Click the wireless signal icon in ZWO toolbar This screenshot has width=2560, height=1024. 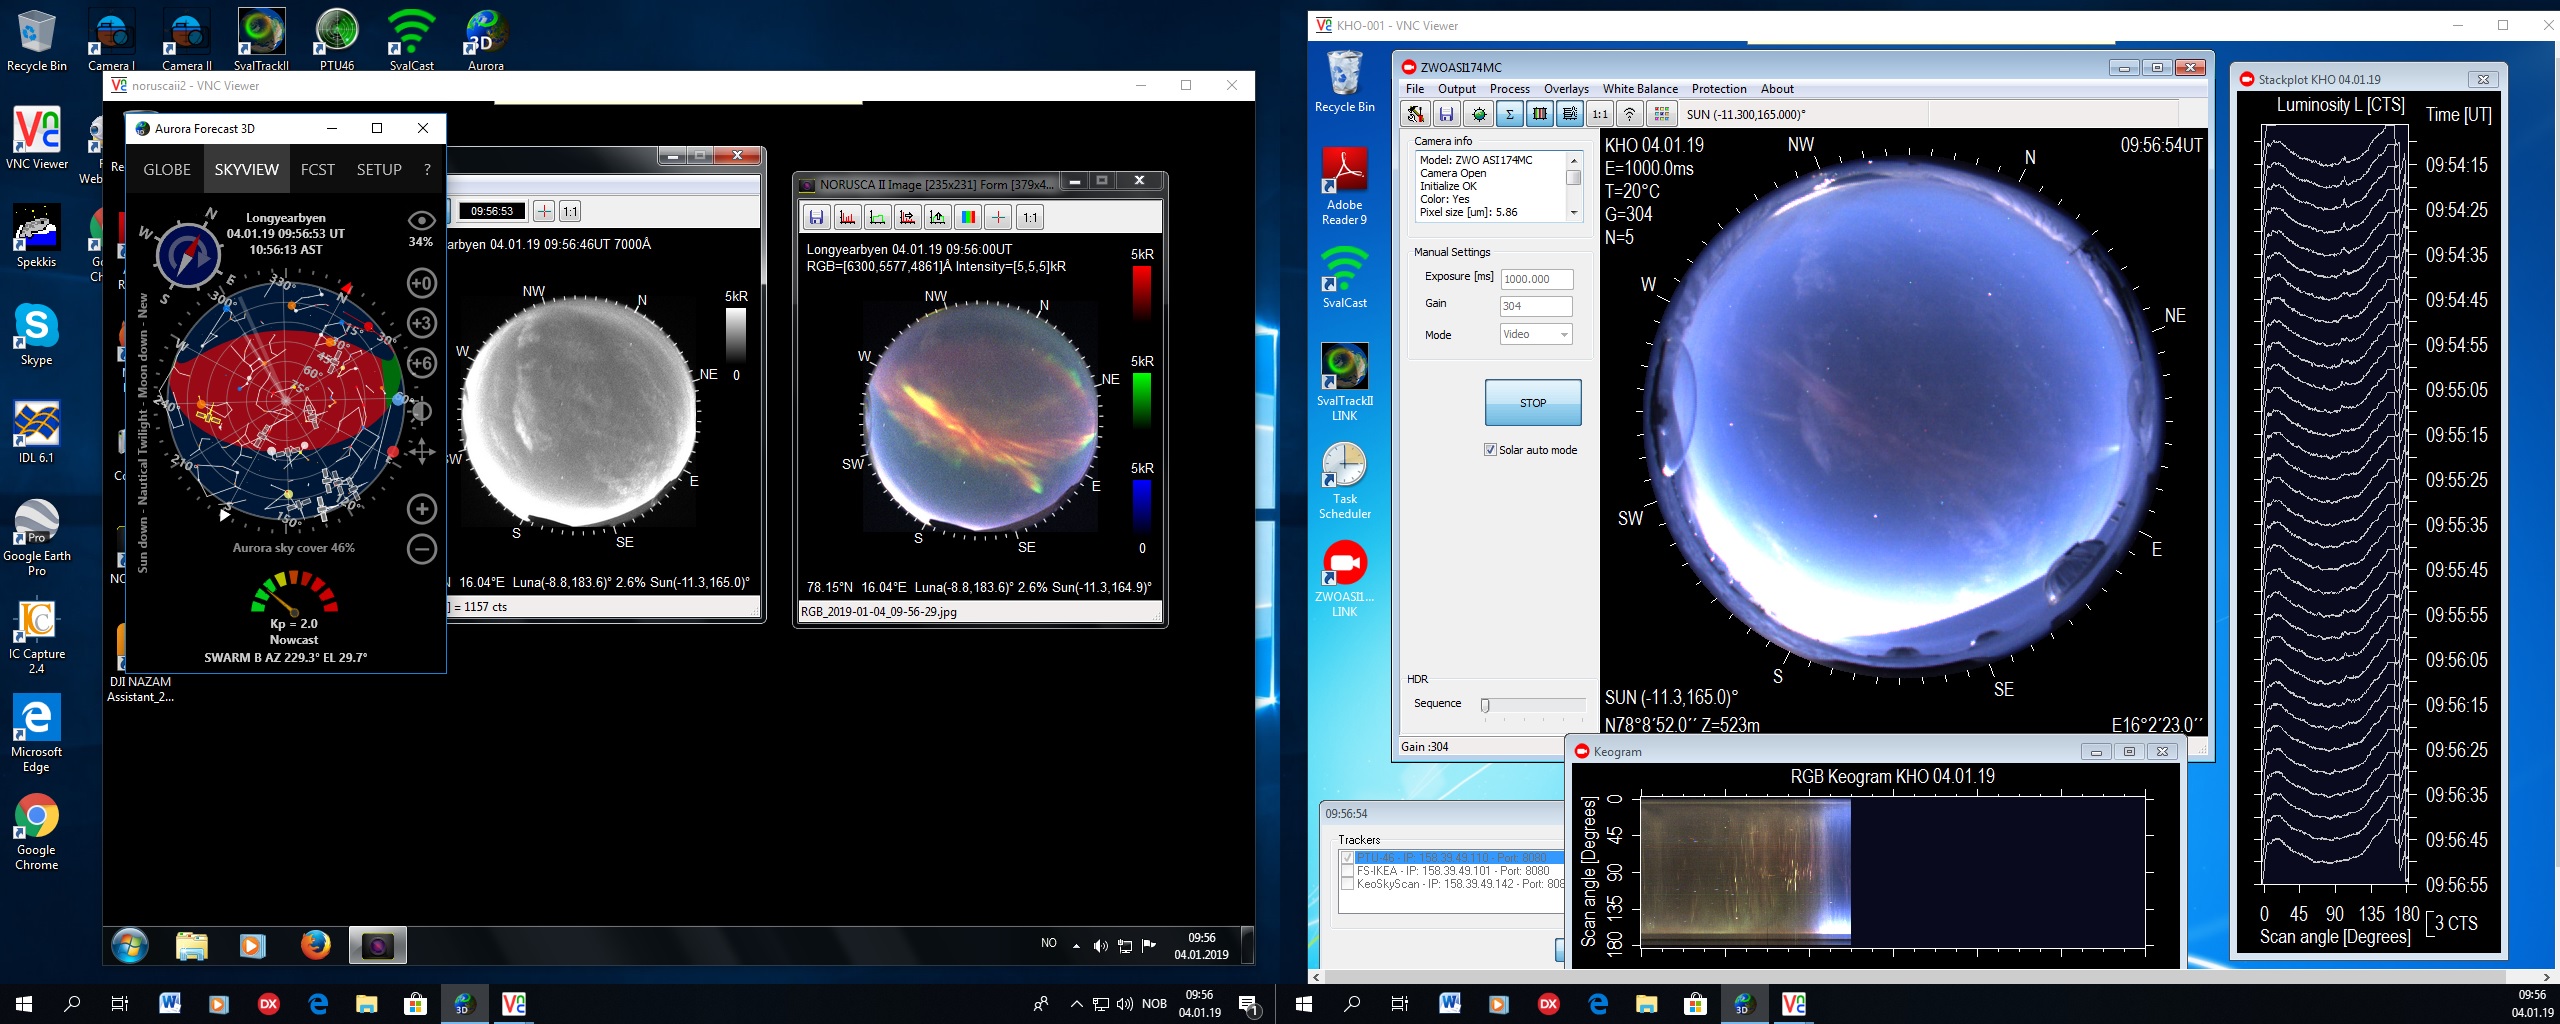coord(1629,114)
